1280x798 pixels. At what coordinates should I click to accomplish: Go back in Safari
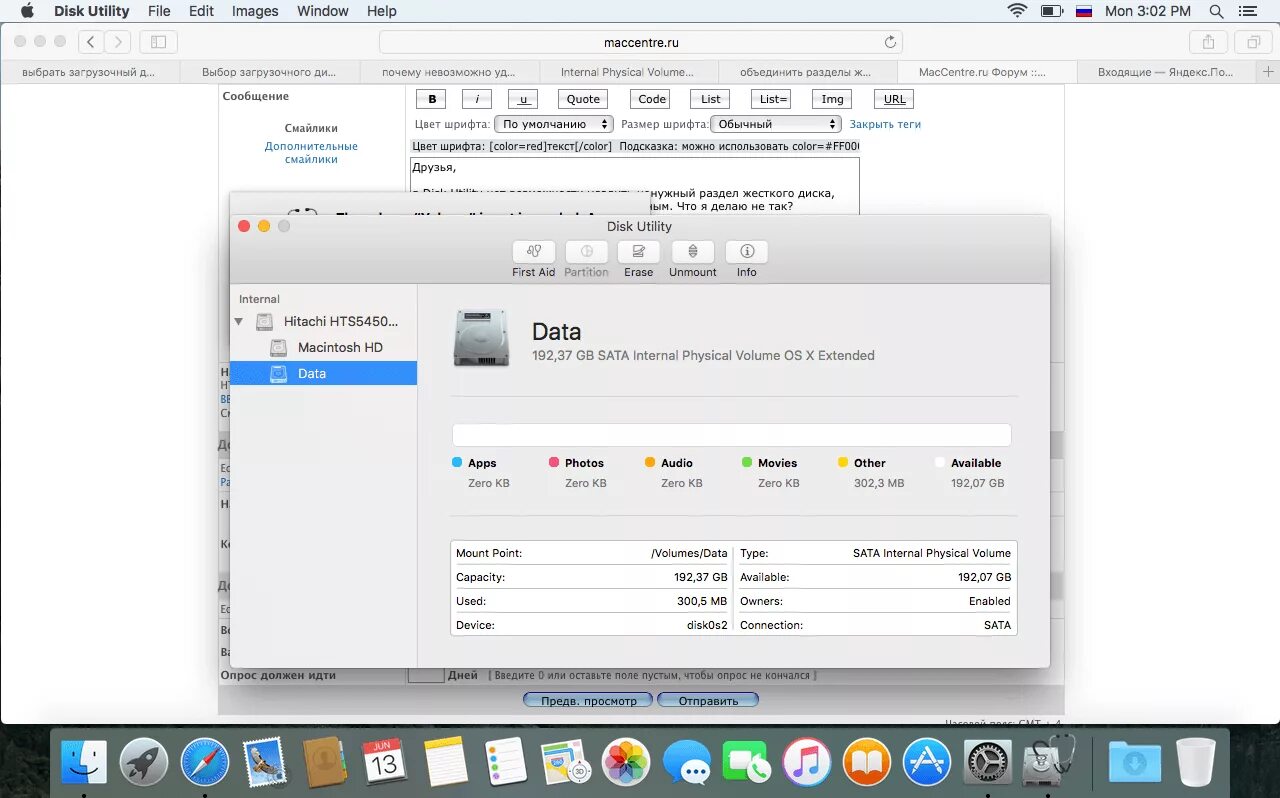point(91,42)
